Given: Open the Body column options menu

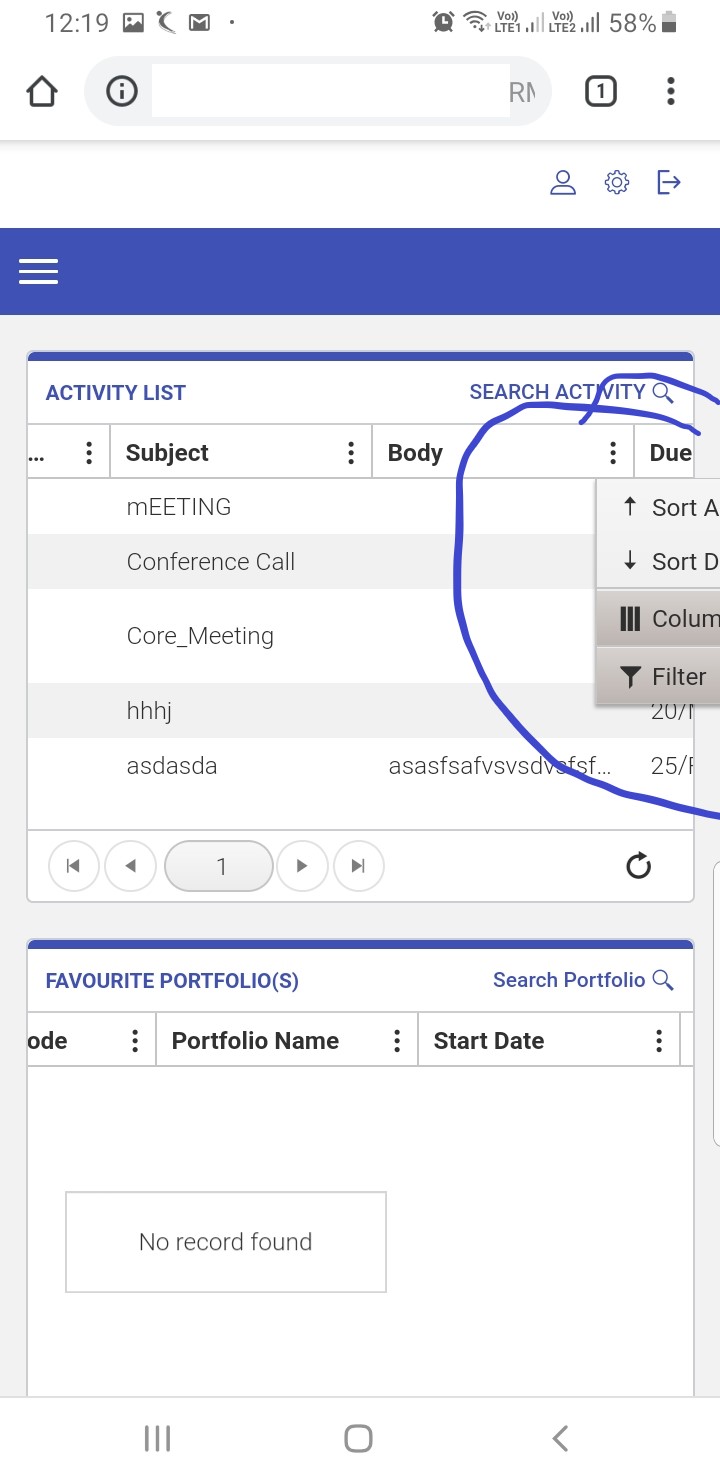Looking at the screenshot, I should click(x=613, y=453).
